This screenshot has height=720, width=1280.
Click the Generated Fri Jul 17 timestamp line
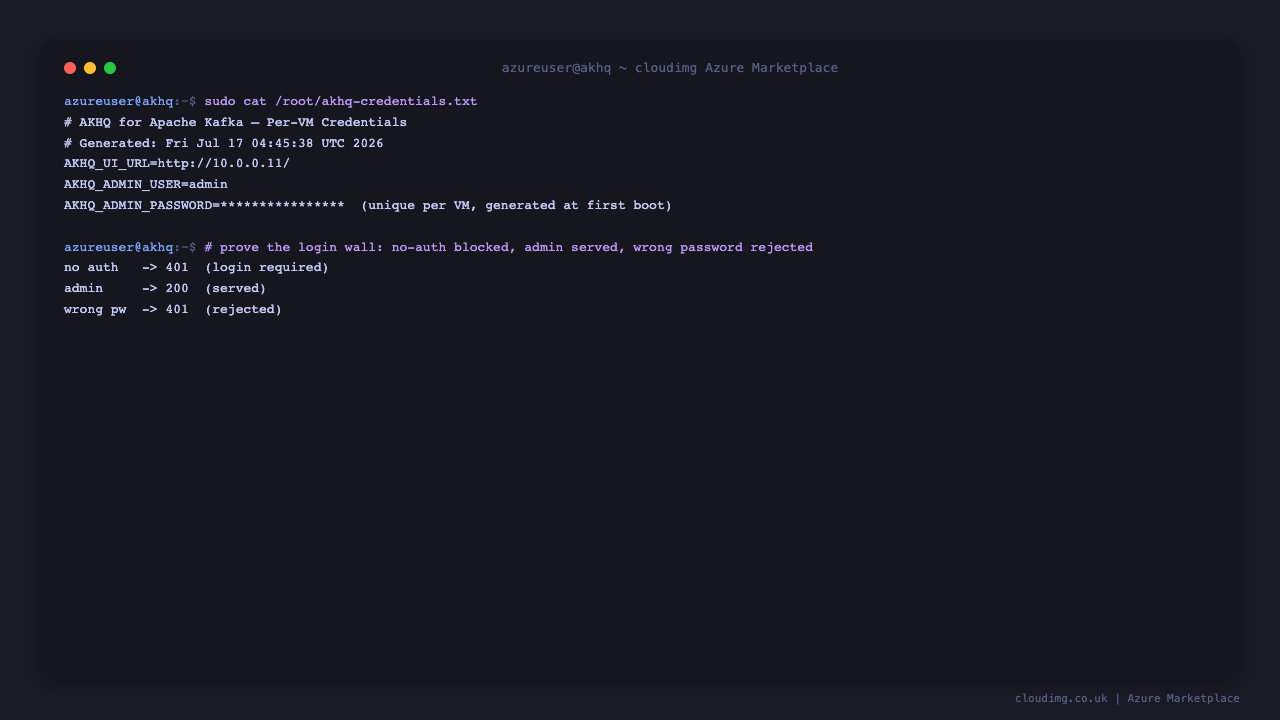224,144
